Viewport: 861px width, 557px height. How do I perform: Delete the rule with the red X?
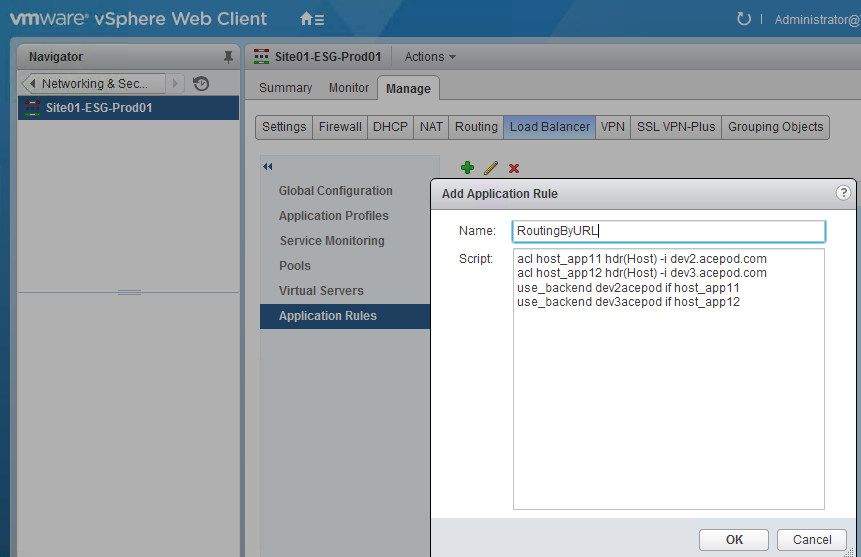pyautogui.click(x=514, y=168)
